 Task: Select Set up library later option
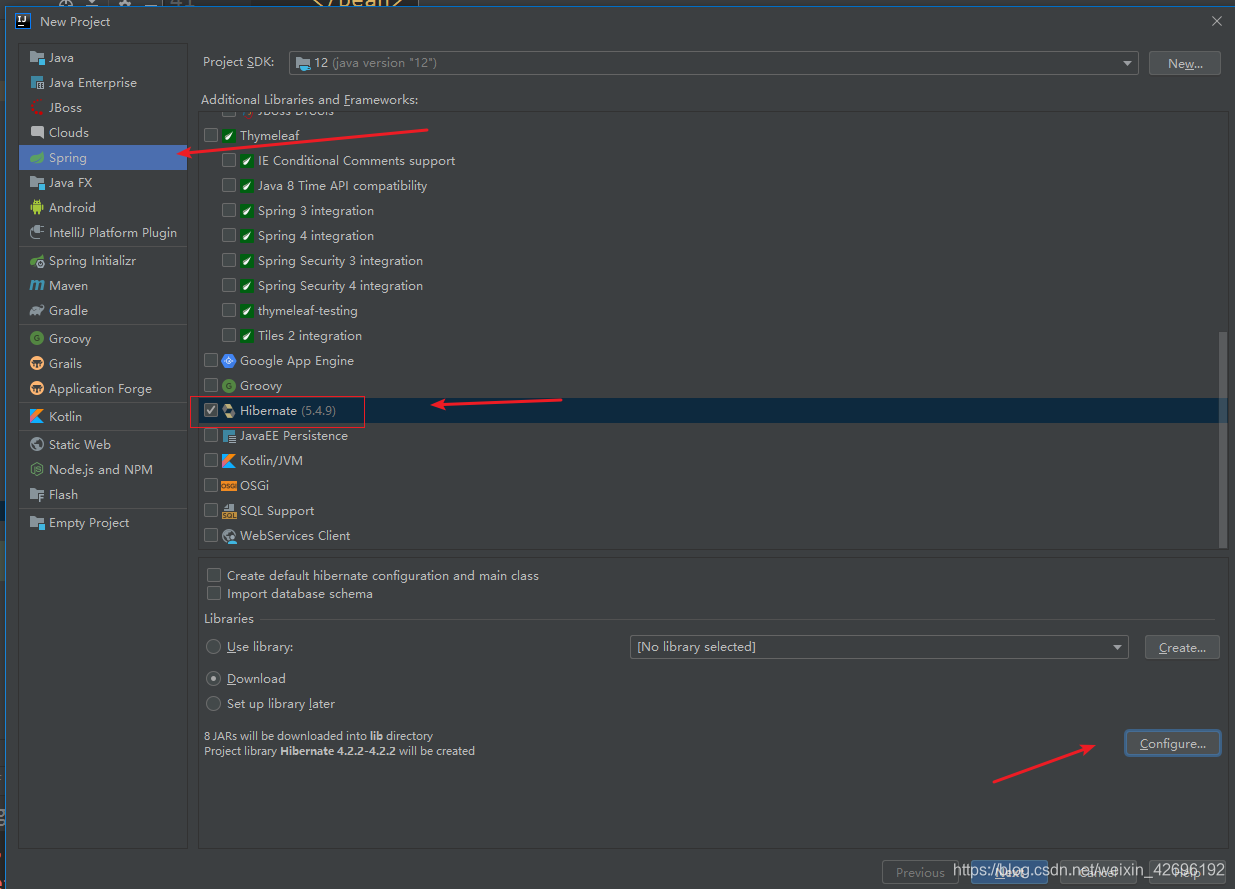(213, 703)
